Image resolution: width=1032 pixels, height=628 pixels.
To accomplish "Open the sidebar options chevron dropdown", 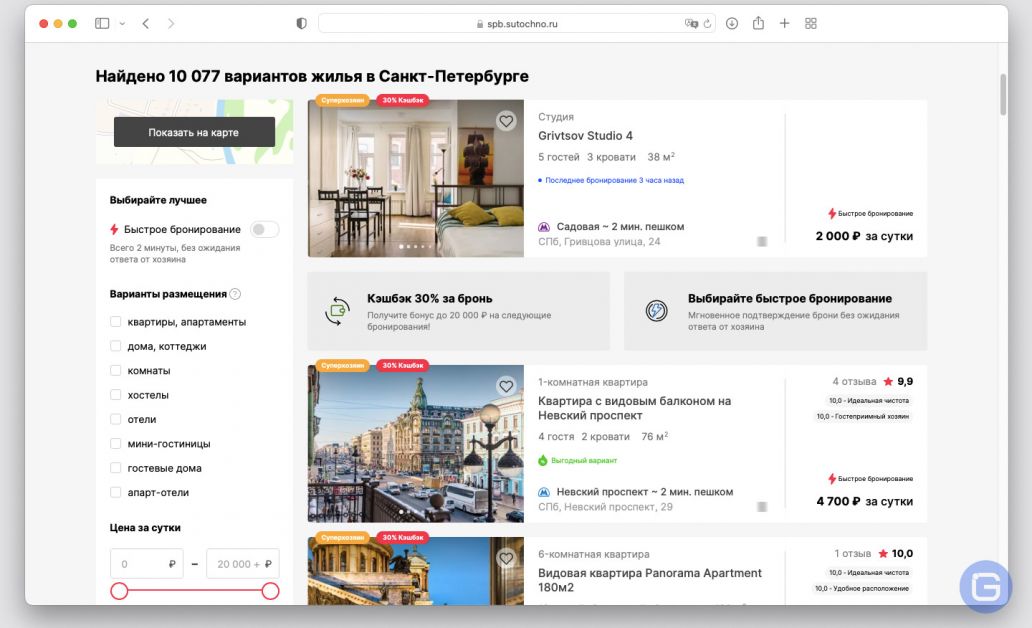I will coord(122,24).
